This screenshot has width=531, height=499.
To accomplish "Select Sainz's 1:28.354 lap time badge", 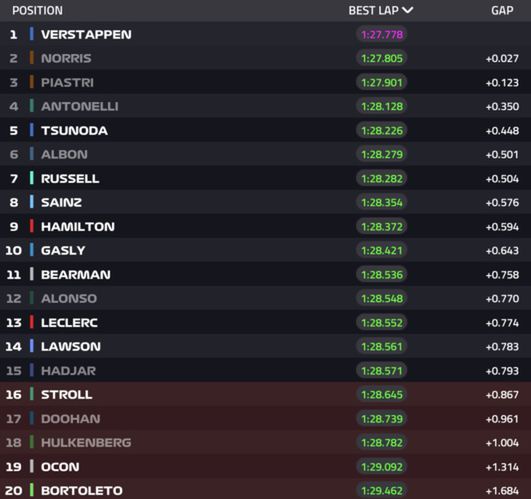I will [382, 202].
